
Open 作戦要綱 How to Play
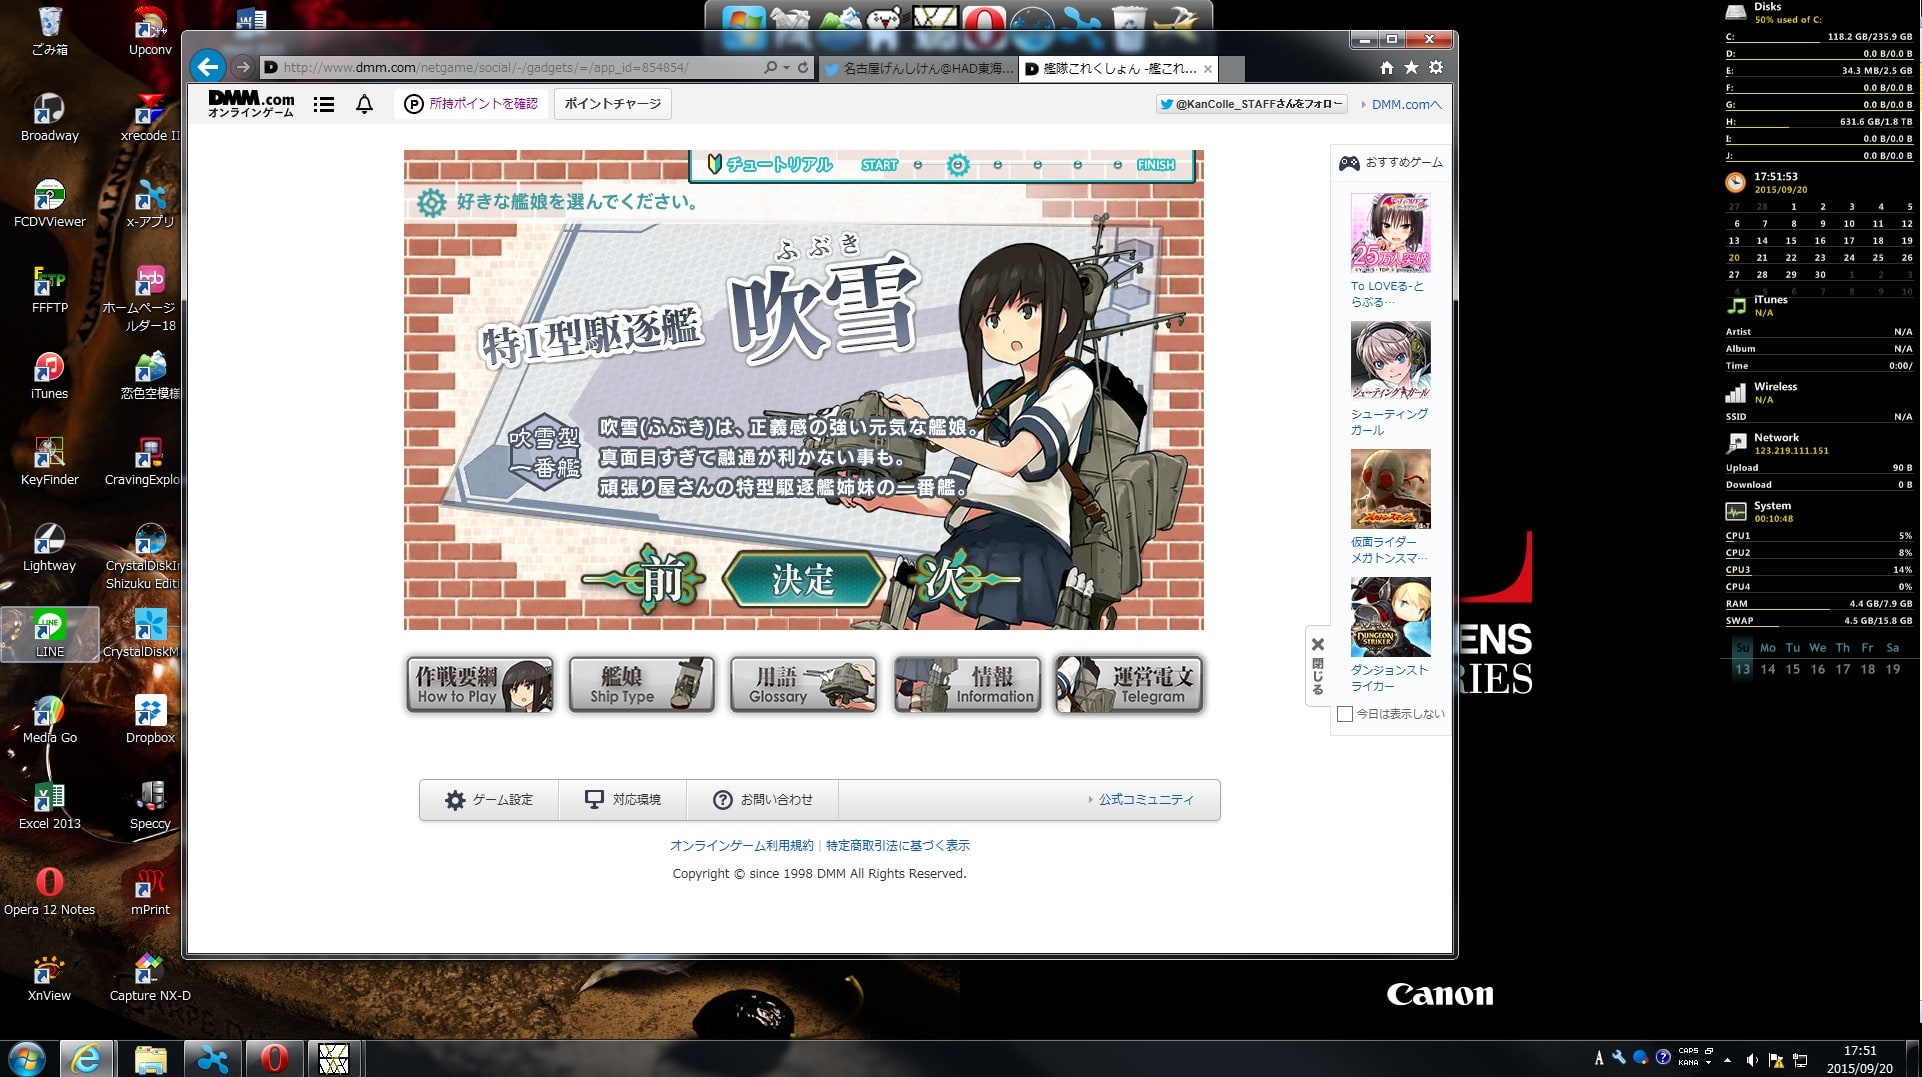click(x=480, y=684)
